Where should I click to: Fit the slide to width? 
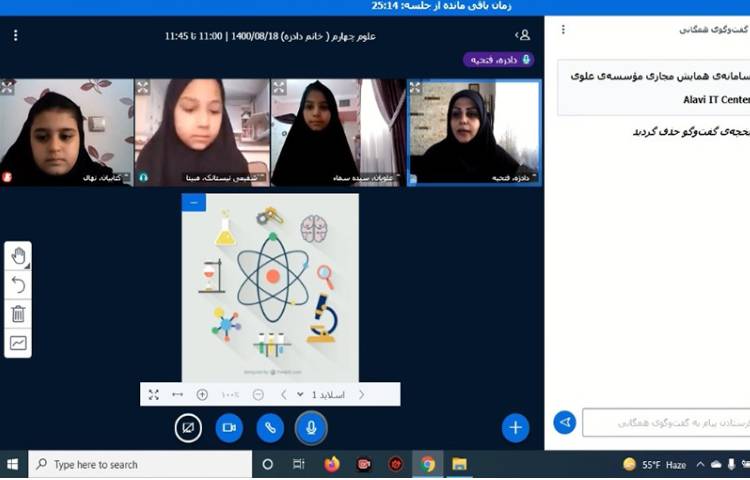coord(178,395)
